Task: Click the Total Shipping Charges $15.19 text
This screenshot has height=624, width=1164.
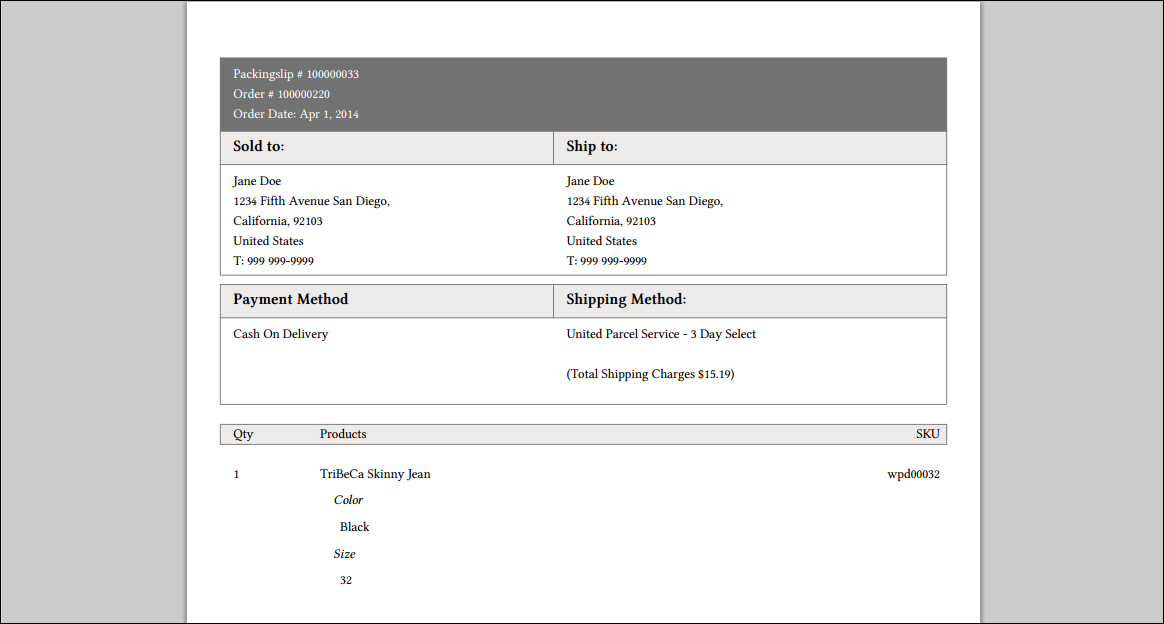Action: (x=650, y=374)
